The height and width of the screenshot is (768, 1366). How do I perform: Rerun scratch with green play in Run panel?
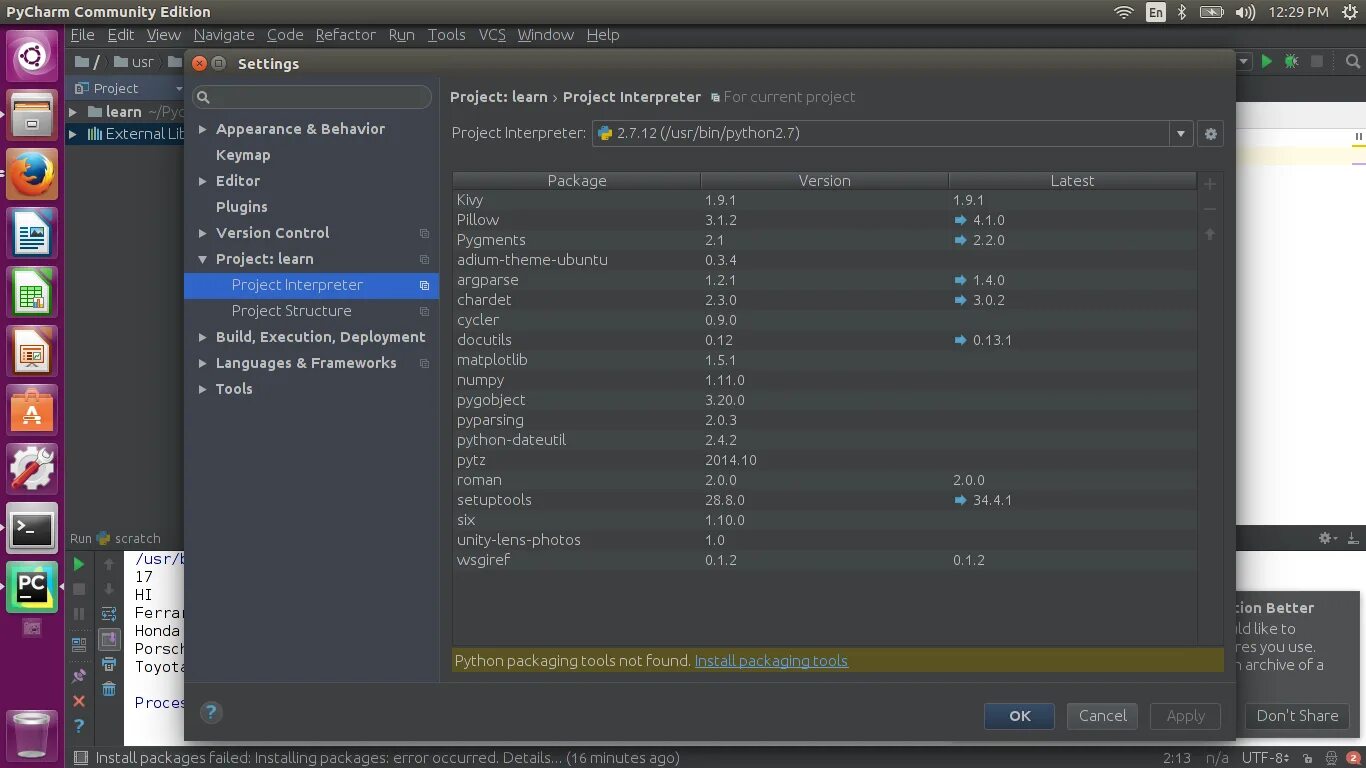(x=79, y=564)
